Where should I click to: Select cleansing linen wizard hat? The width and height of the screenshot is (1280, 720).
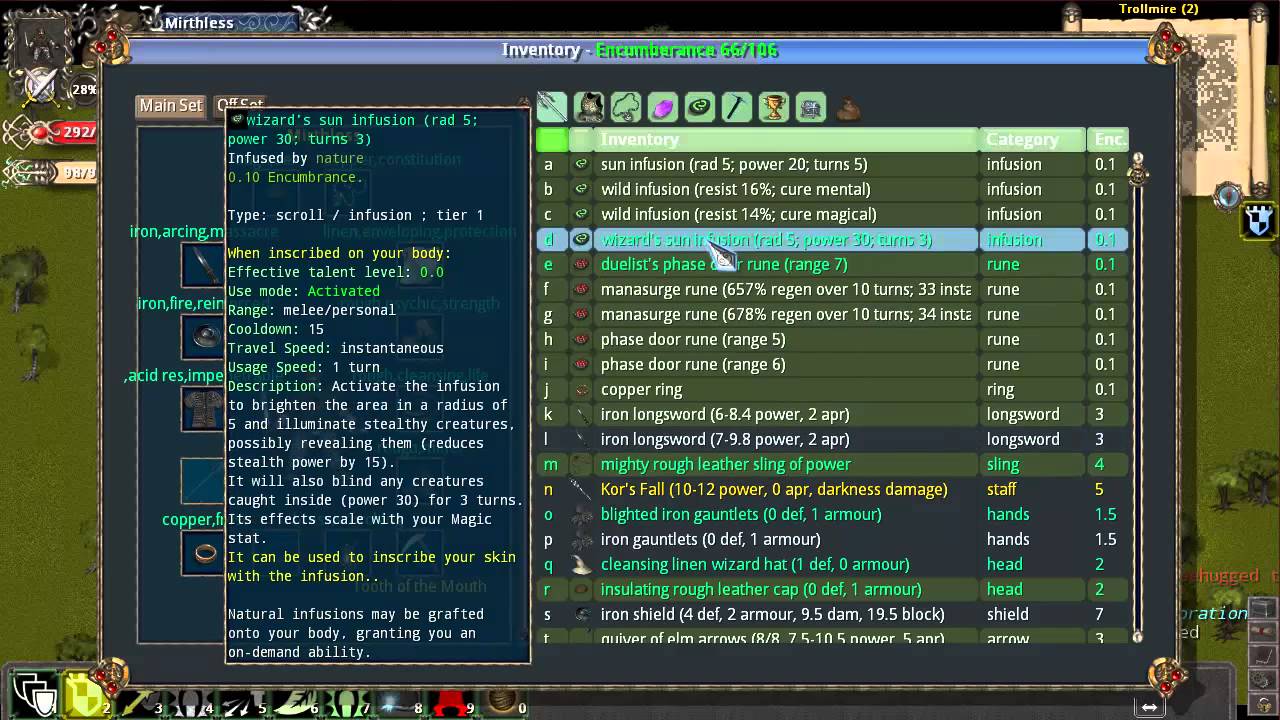pos(832,564)
